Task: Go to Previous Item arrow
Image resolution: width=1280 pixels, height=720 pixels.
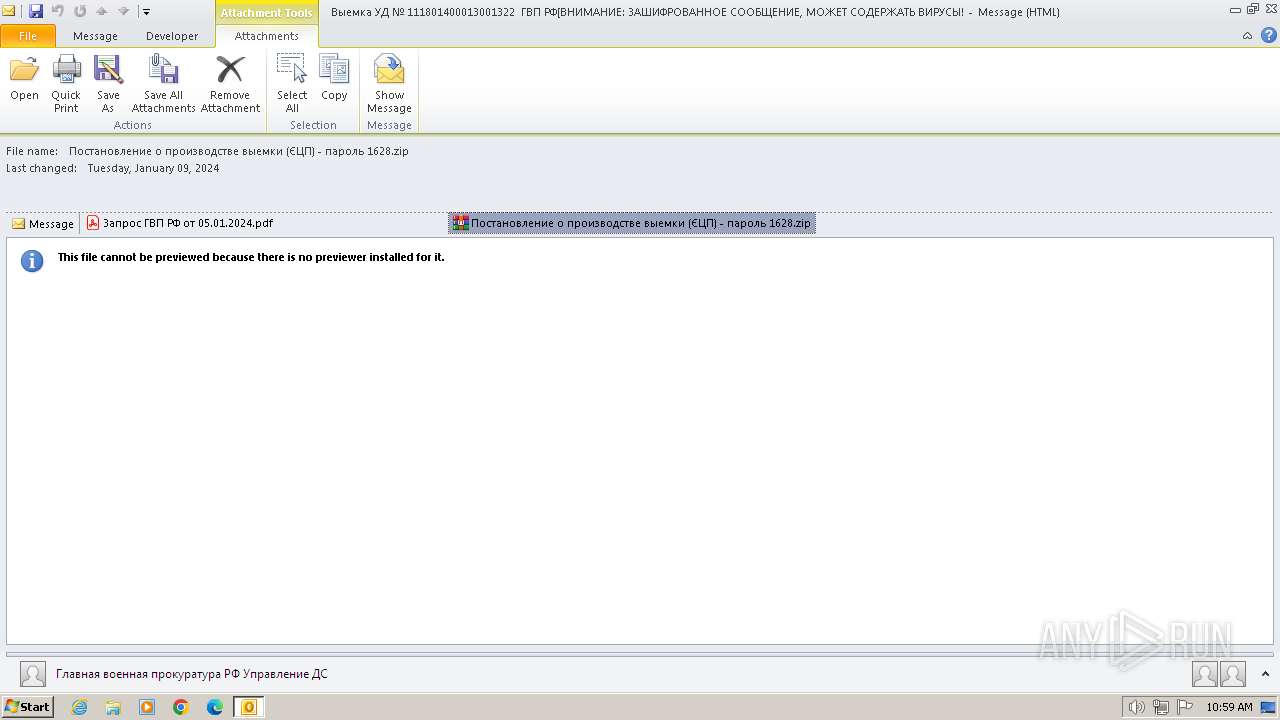Action: 101,11
